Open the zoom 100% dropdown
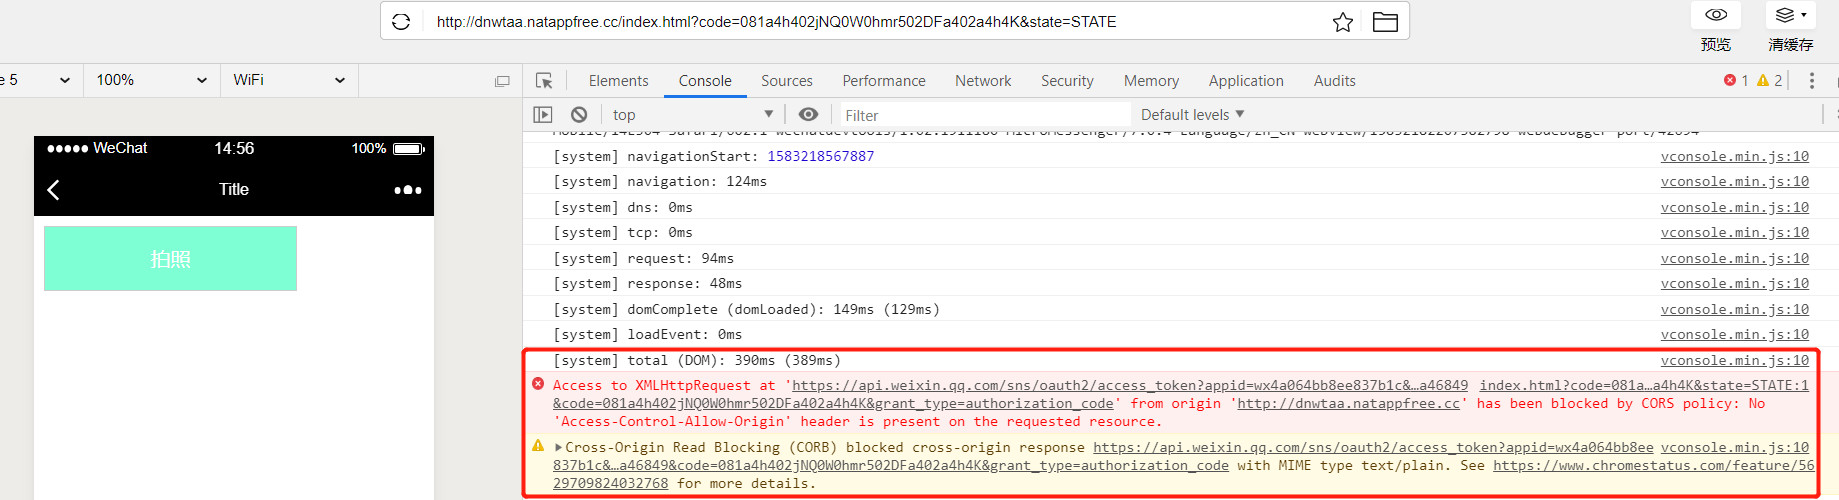This screenshot has height=500, width=1839. (151, 80)
